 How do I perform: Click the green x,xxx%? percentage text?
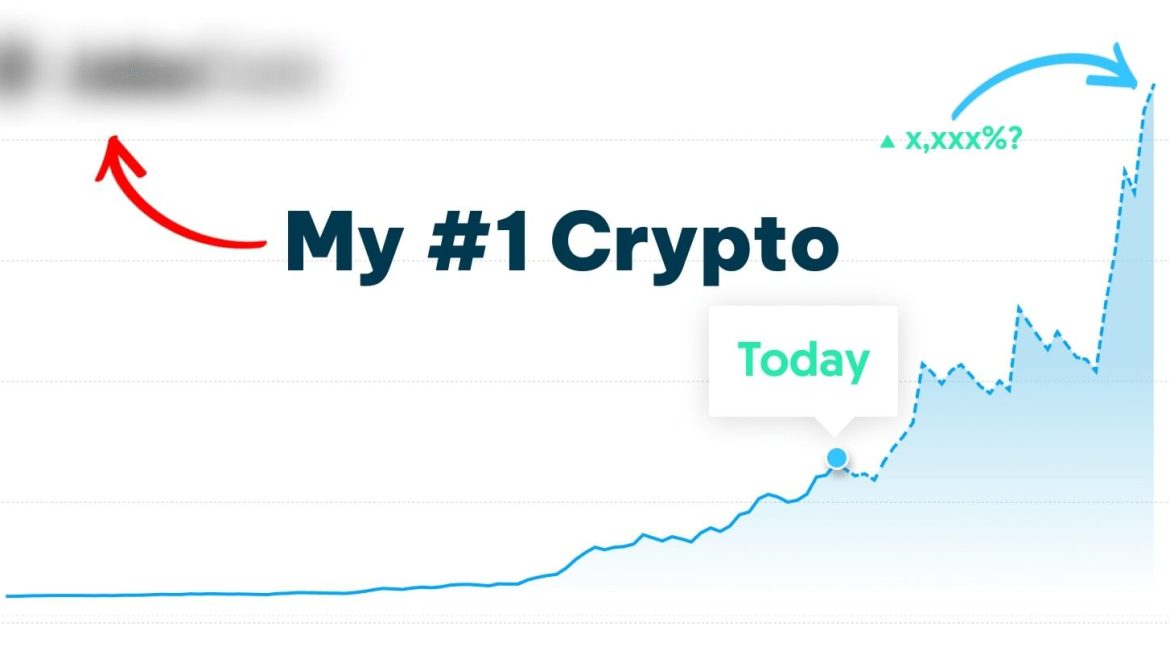coord(963,139)
